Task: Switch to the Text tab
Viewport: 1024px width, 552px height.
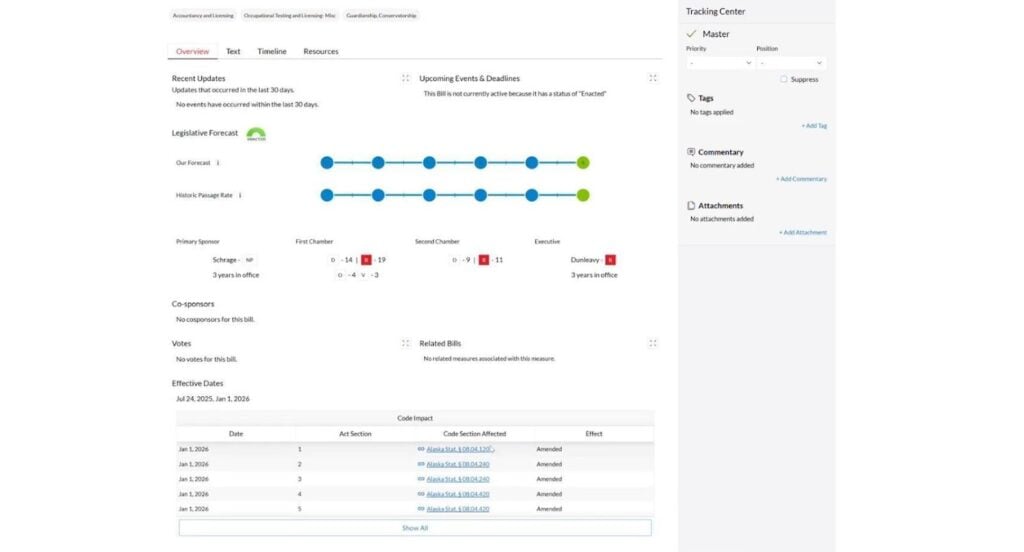Action: [233, 51]
